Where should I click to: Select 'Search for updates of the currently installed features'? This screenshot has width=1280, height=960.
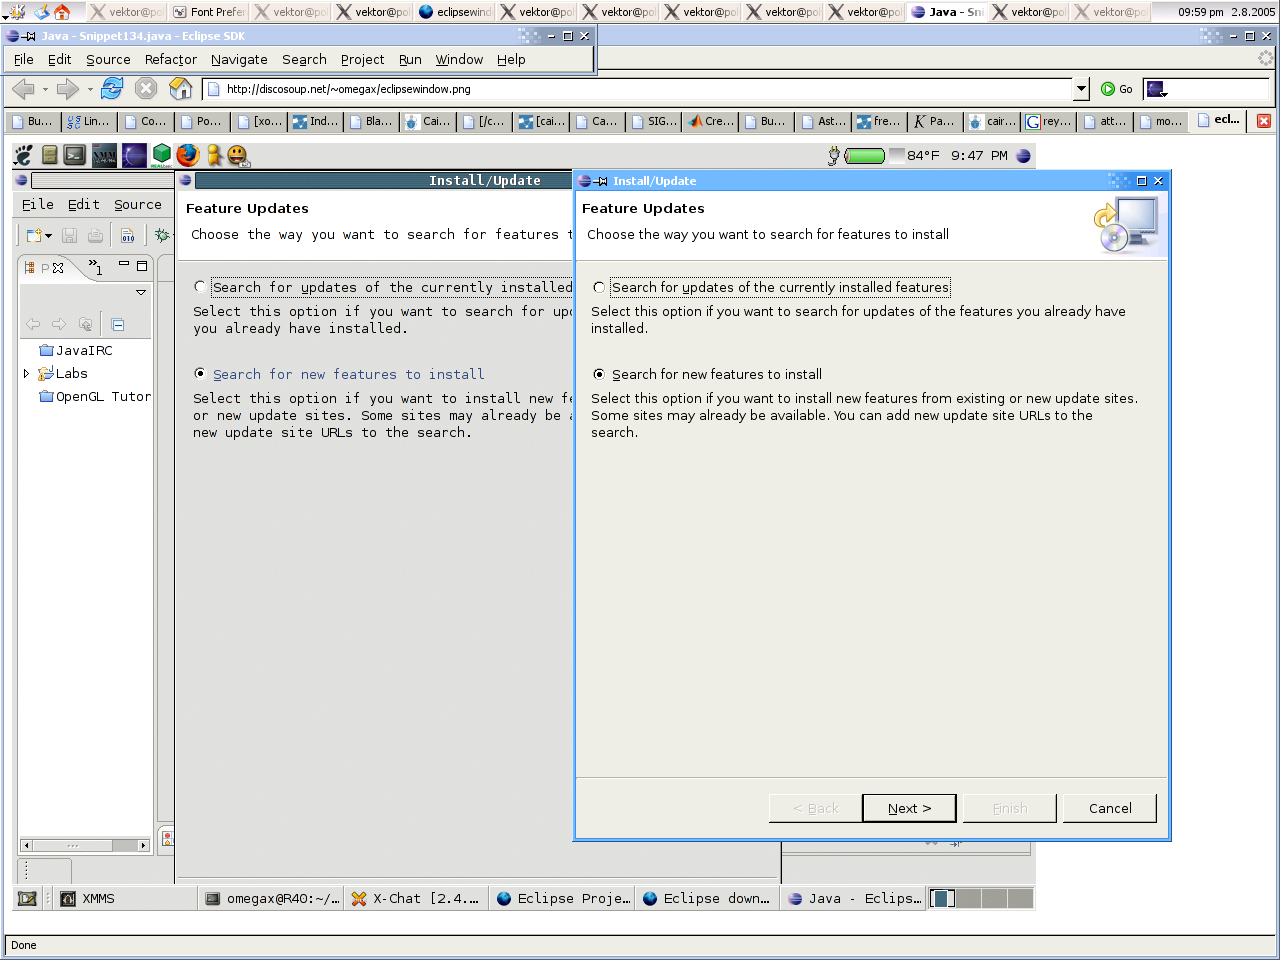599,288
